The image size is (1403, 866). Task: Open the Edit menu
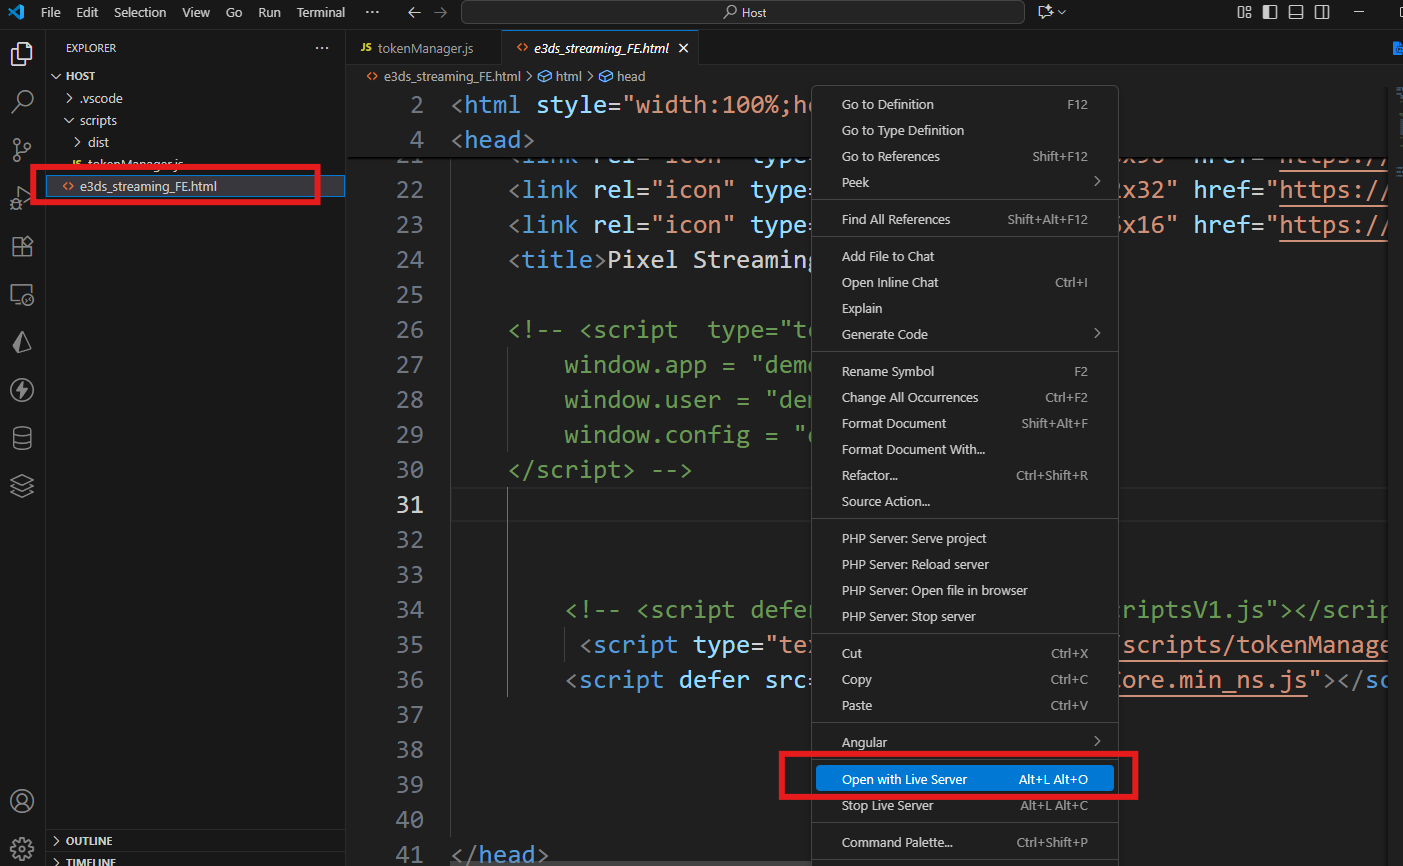pyautogui.click(x=87, y=12)
